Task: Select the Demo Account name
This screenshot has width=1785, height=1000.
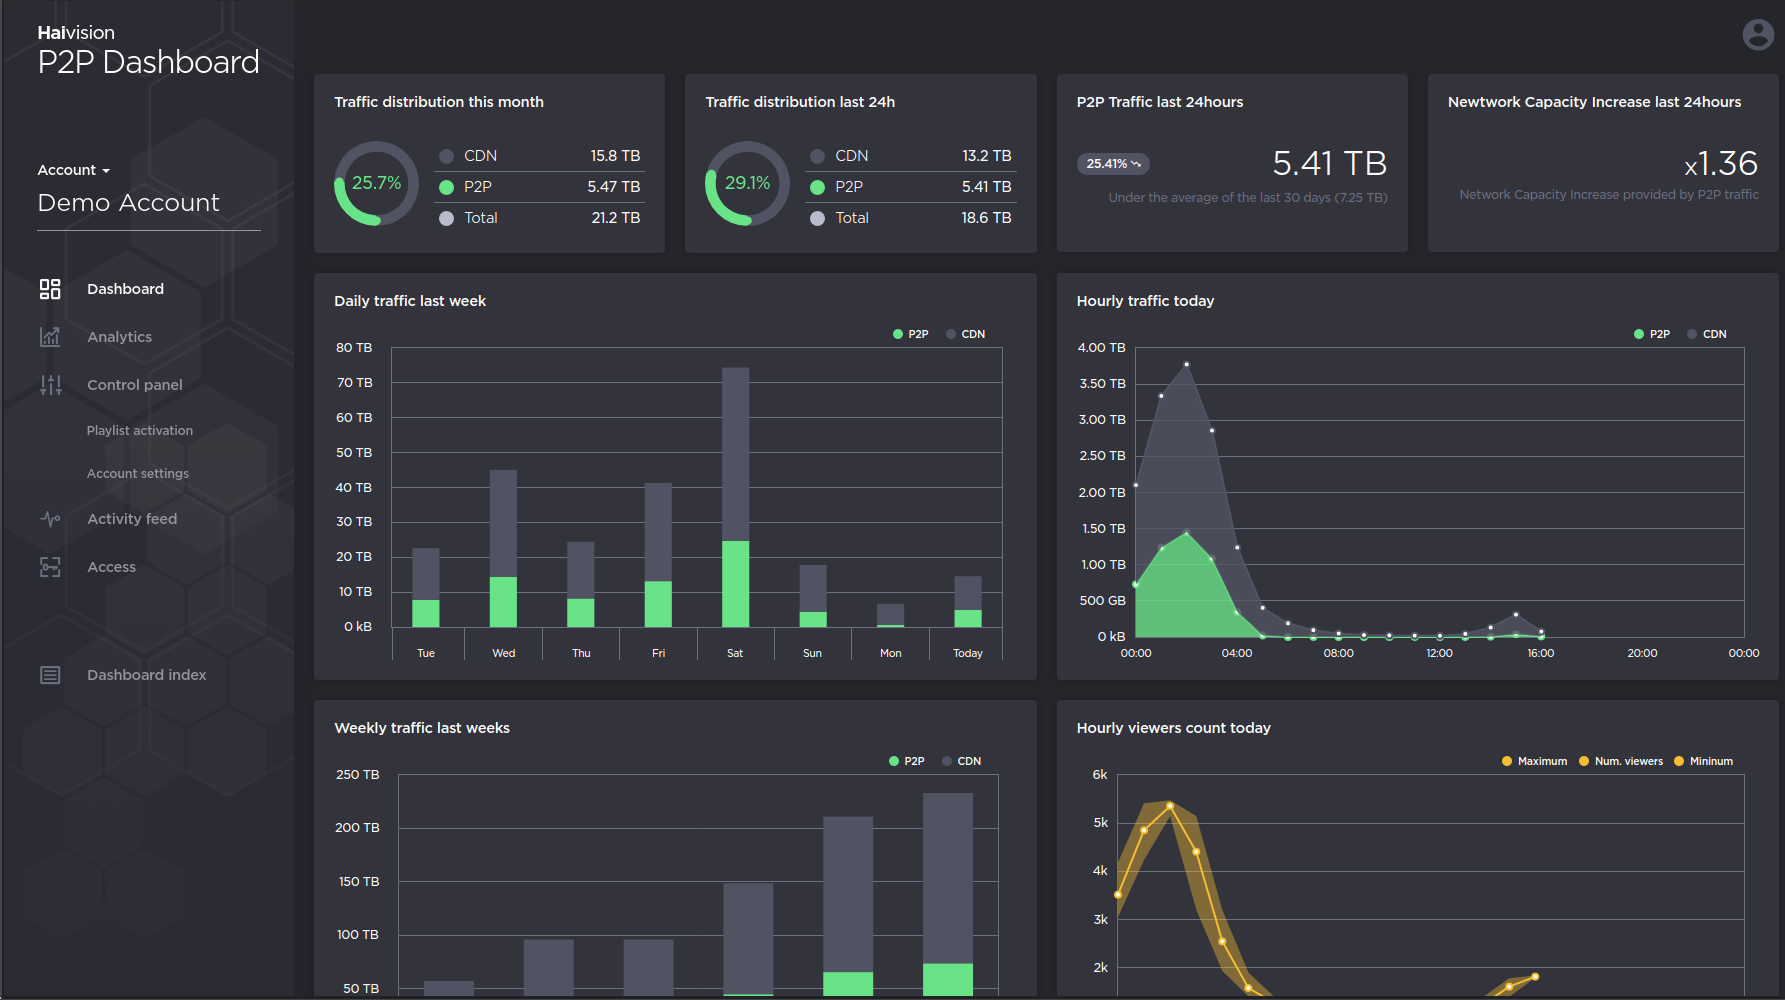Action: click(x=128, y=203)
